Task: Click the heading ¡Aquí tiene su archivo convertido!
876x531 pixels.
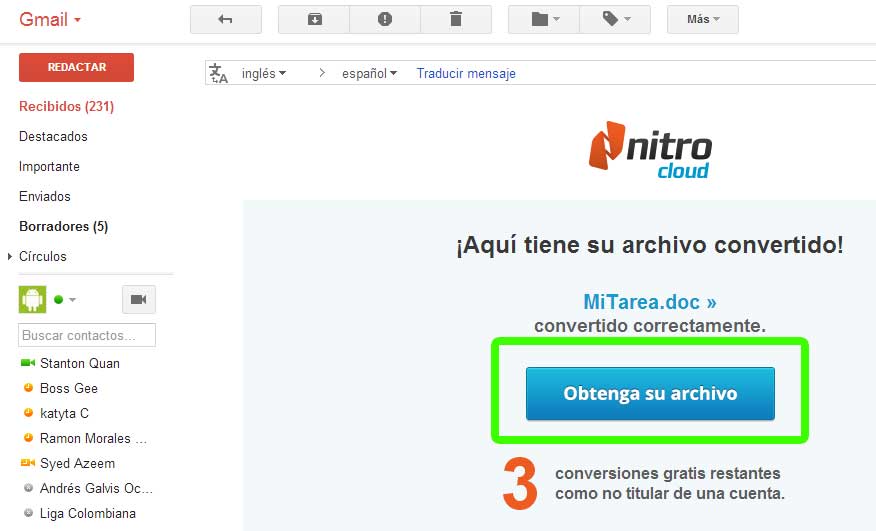Action: pos(650,245)
